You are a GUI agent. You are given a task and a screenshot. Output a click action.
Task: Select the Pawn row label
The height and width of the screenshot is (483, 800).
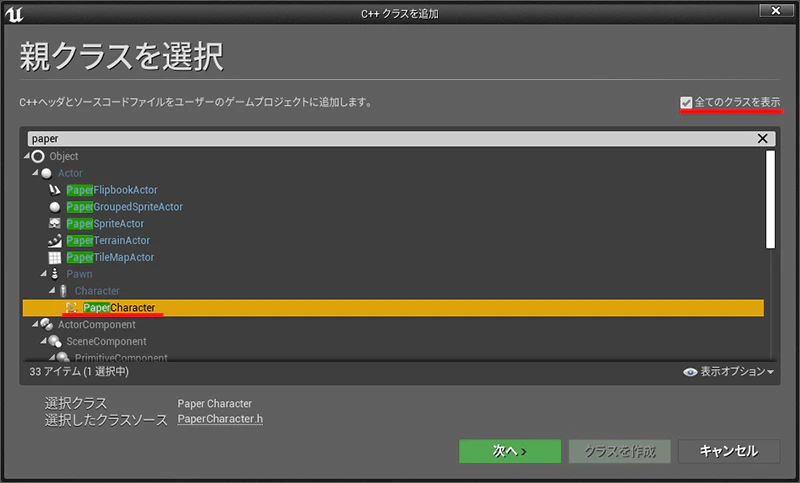tap(79, 274)
